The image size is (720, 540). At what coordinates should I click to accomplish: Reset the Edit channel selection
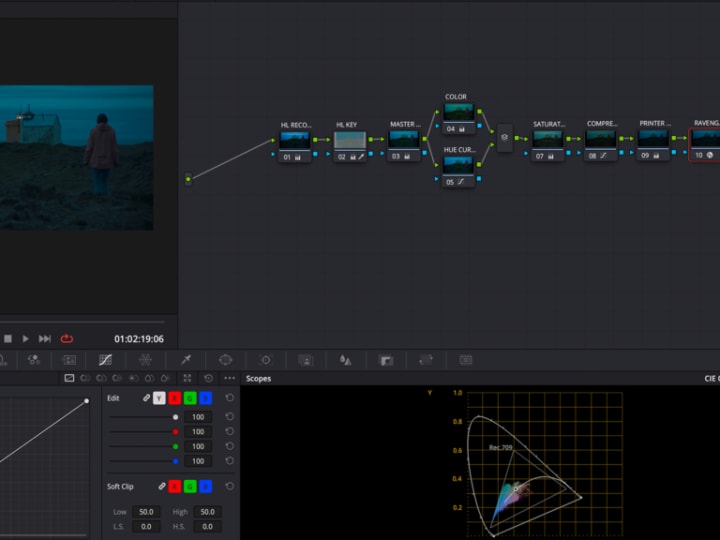(230, 398)
